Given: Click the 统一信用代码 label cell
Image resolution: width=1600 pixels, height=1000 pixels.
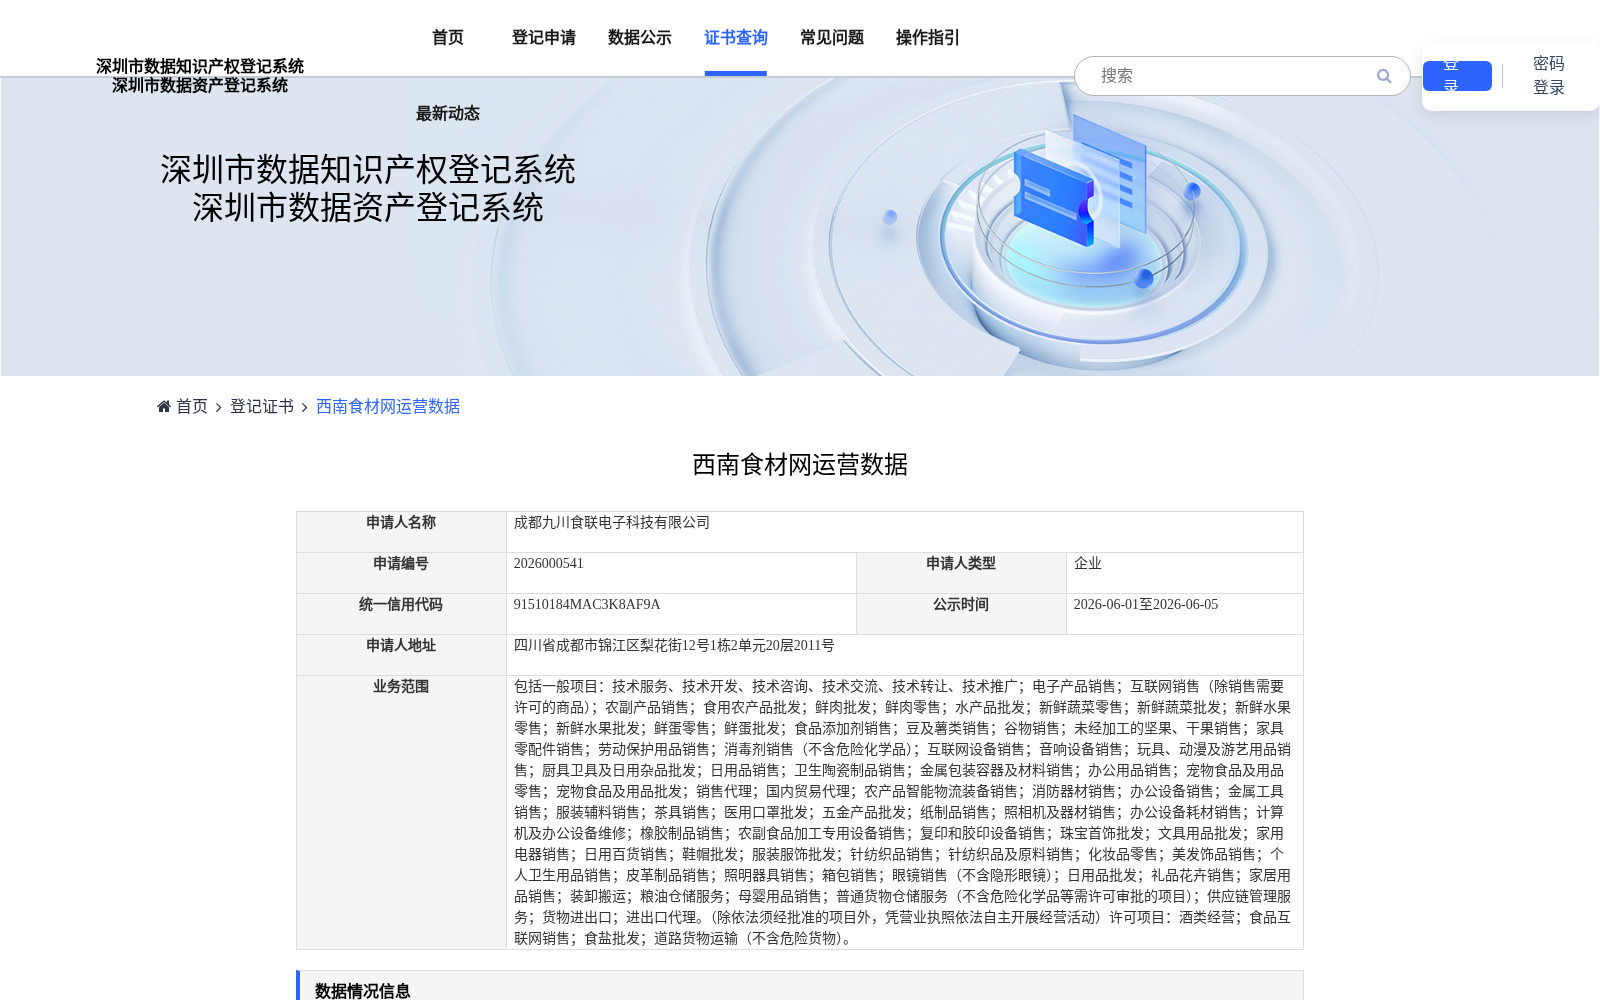Looking at the screenshot, I should point(401,614).
